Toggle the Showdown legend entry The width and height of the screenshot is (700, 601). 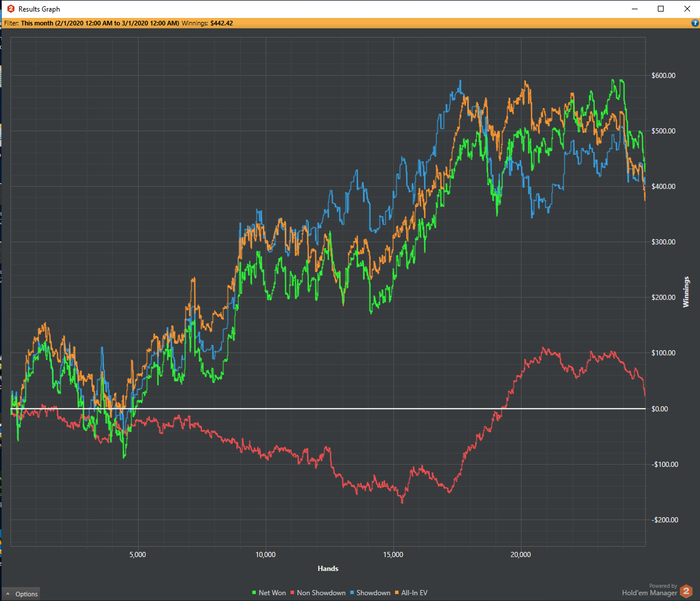point(370,593)
